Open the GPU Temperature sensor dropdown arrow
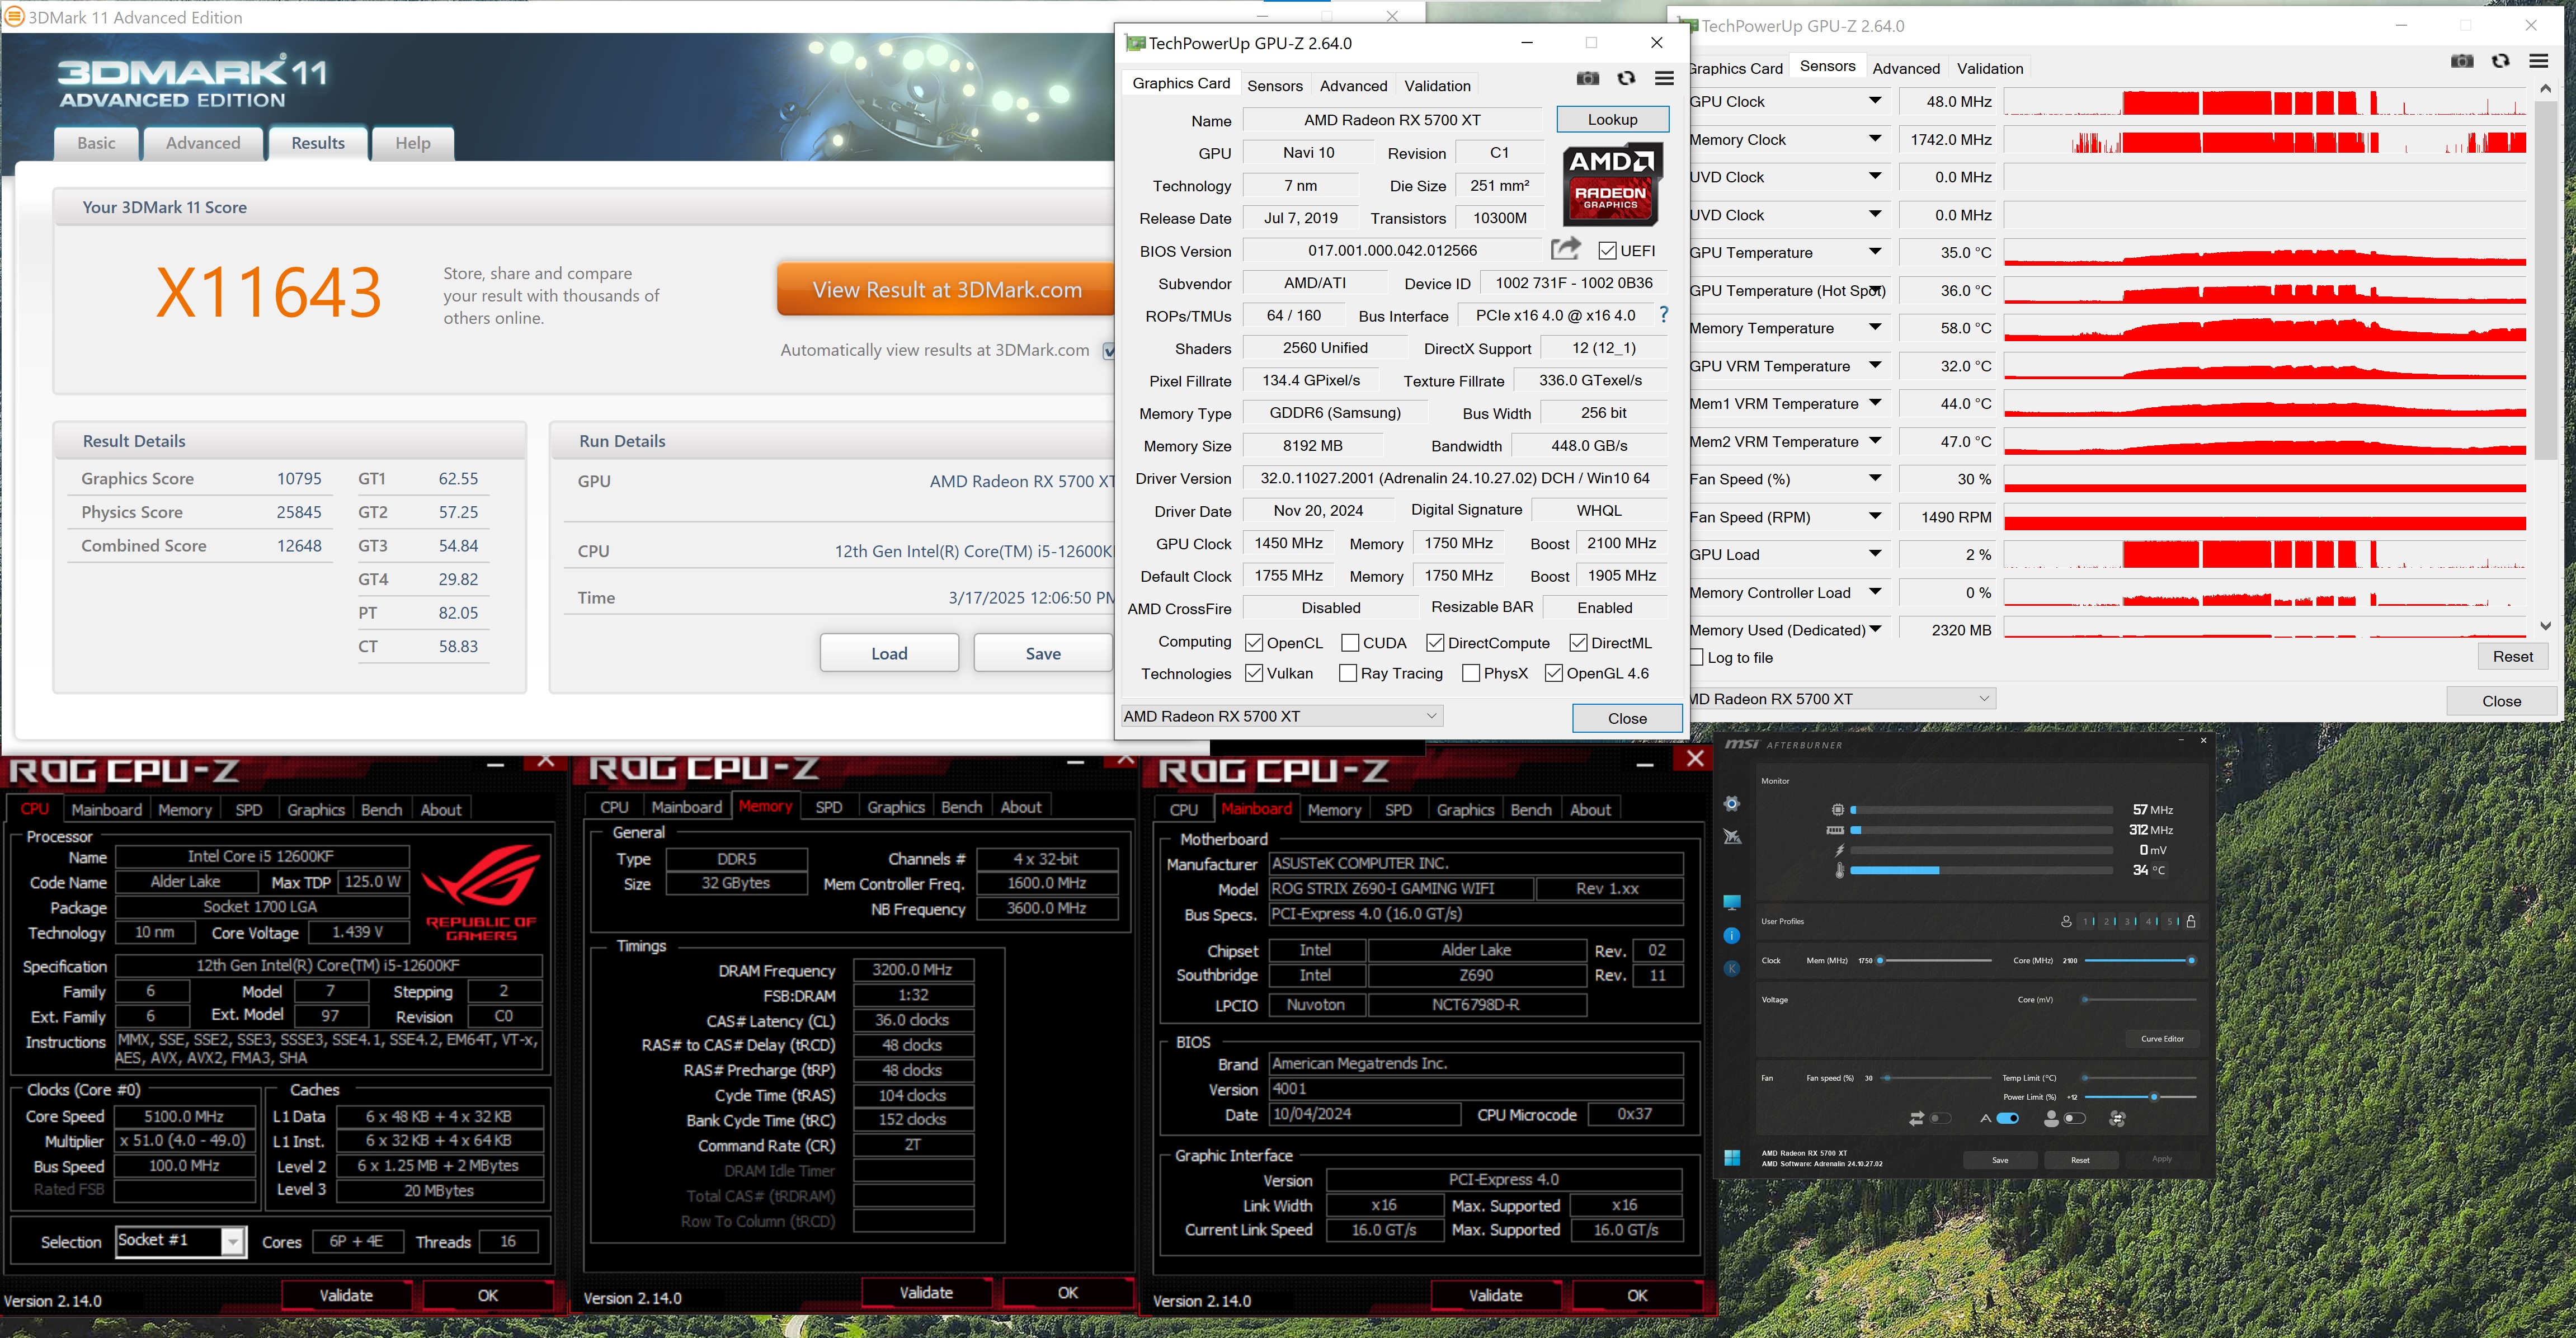2576x1338 pixels. pos(1875,252)
